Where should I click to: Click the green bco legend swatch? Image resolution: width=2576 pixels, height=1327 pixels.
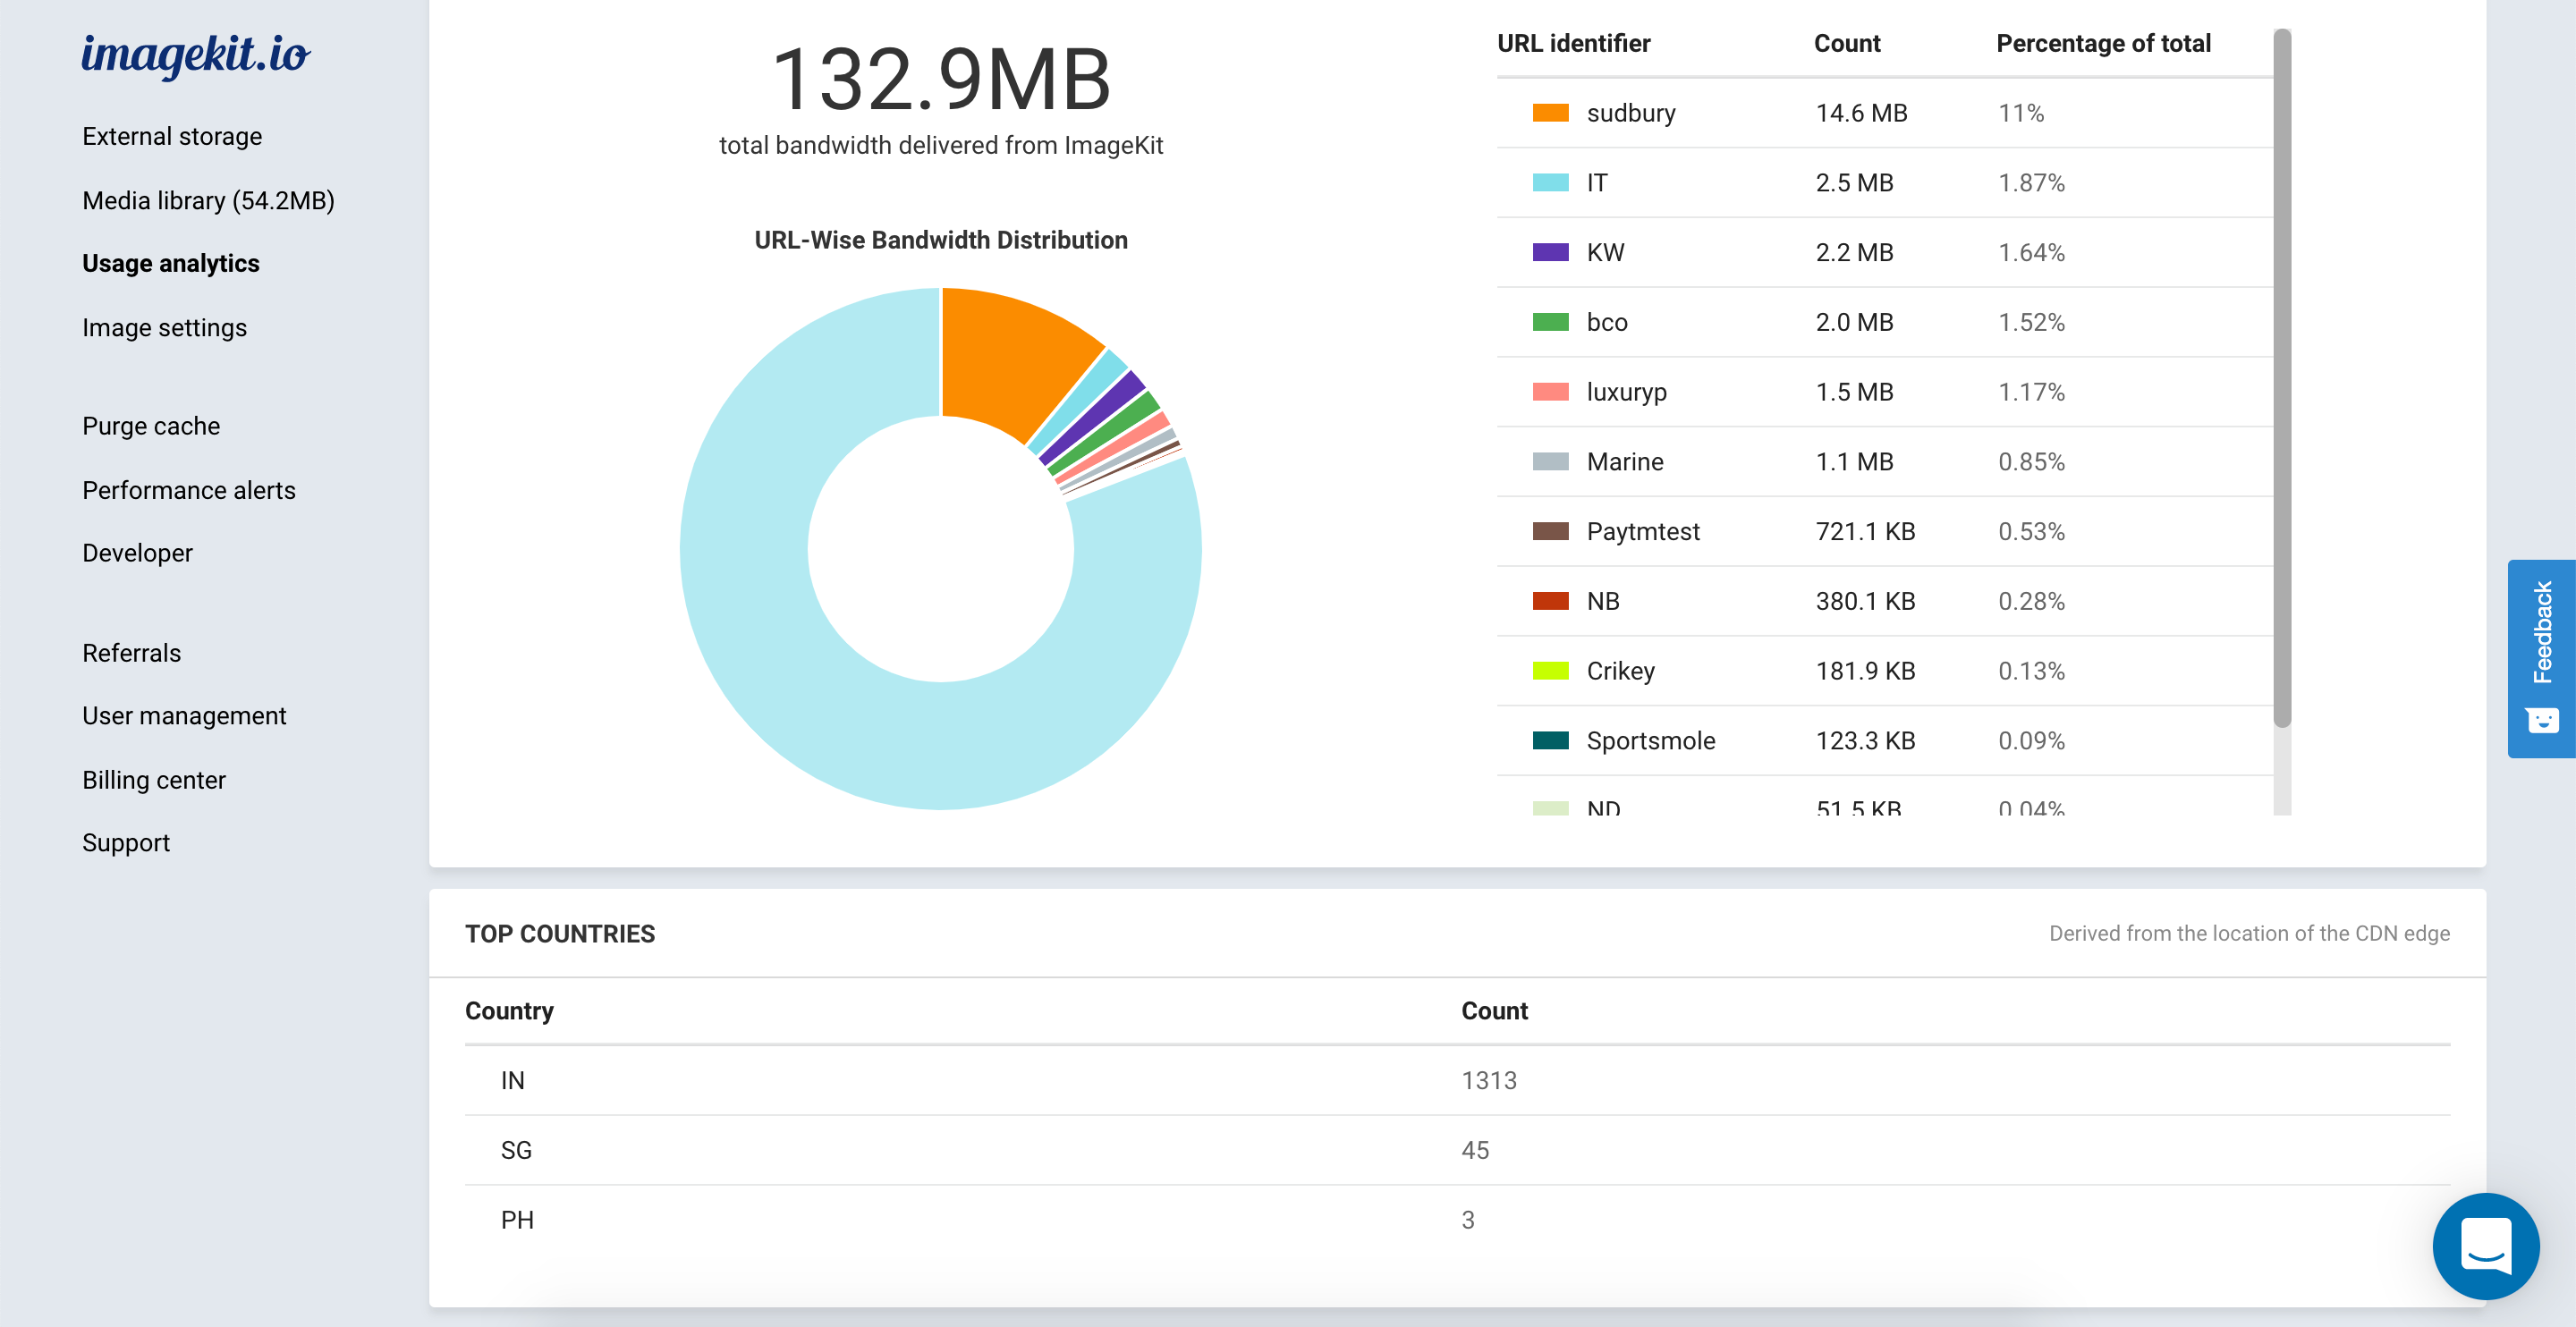(x=1550, y=322)
